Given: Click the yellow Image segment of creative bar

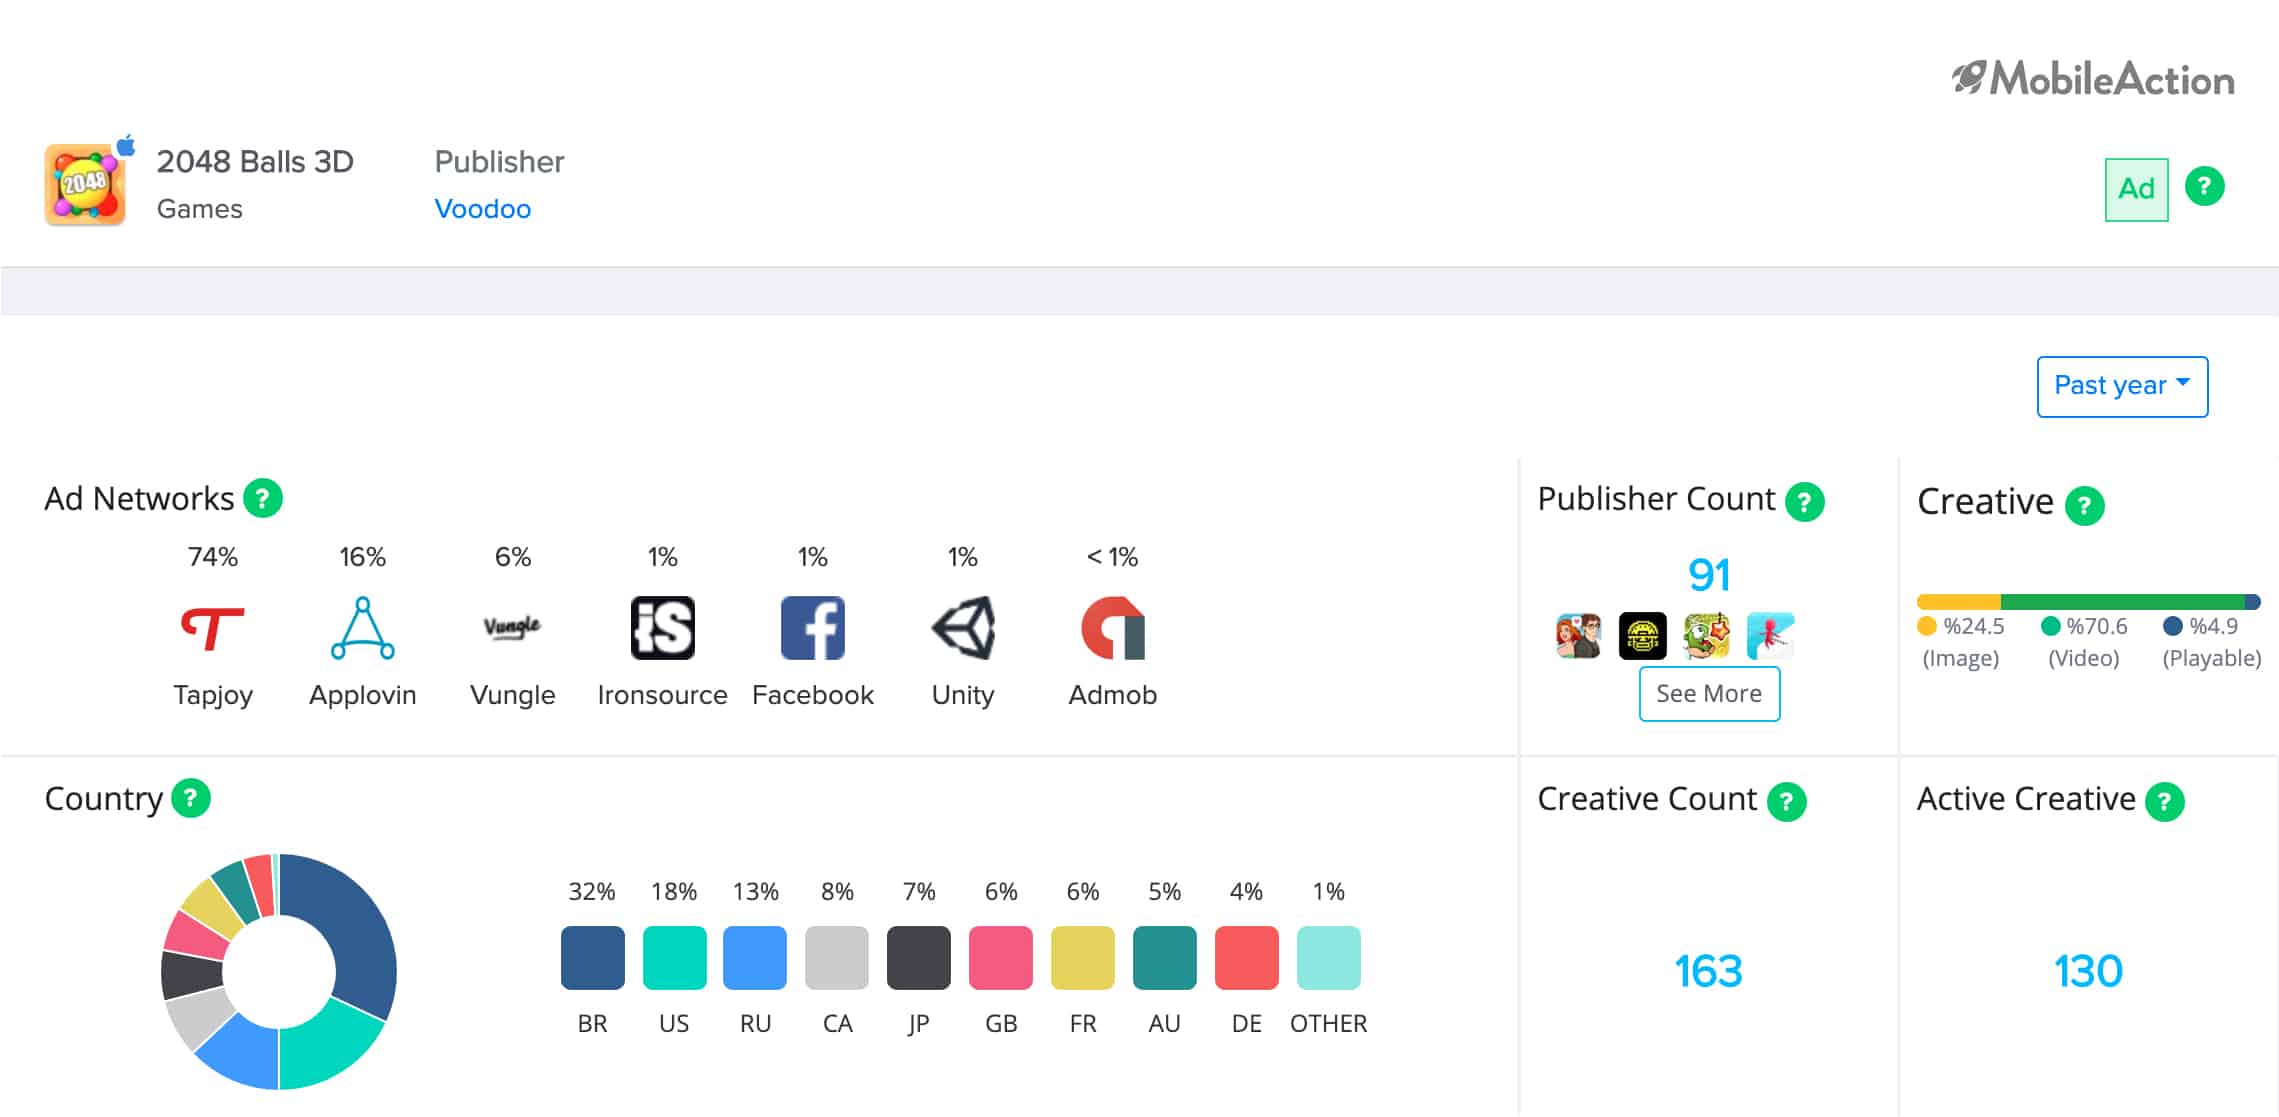Looking at the screenshot, I should tap(1959, 602).
